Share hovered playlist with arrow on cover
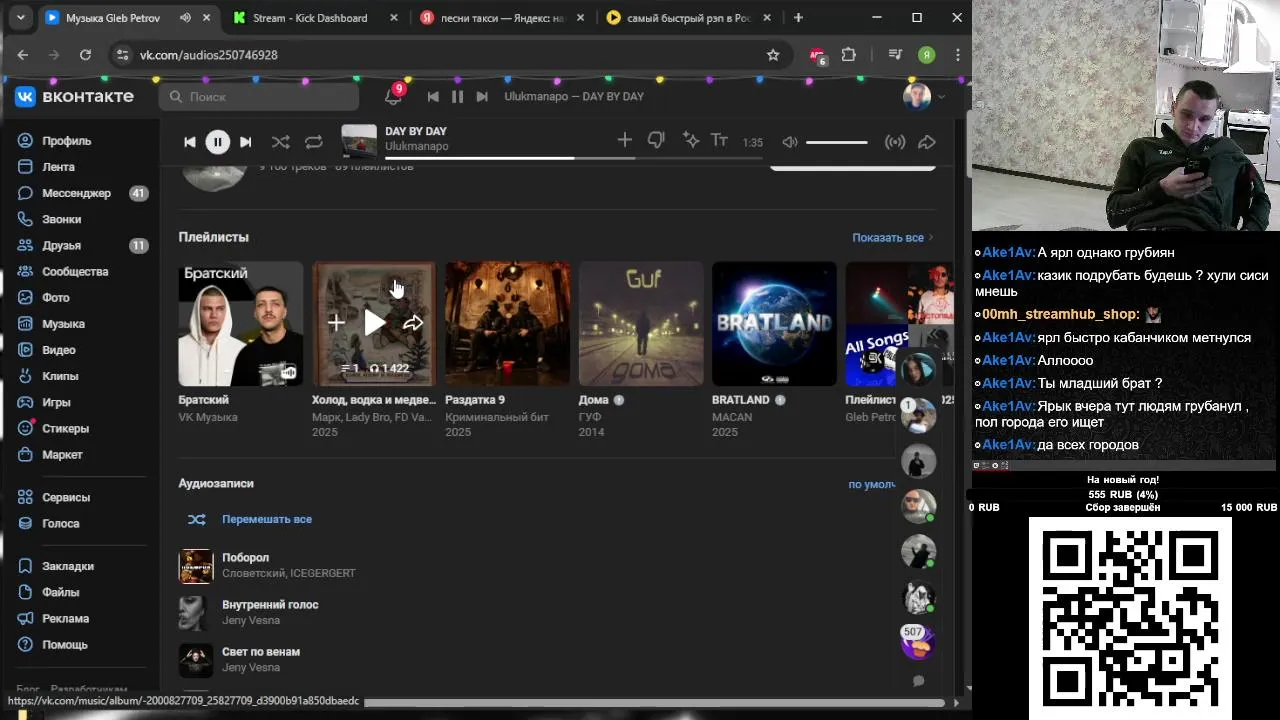This screenshot has width=1280, height=720. [x=413, y=323]
